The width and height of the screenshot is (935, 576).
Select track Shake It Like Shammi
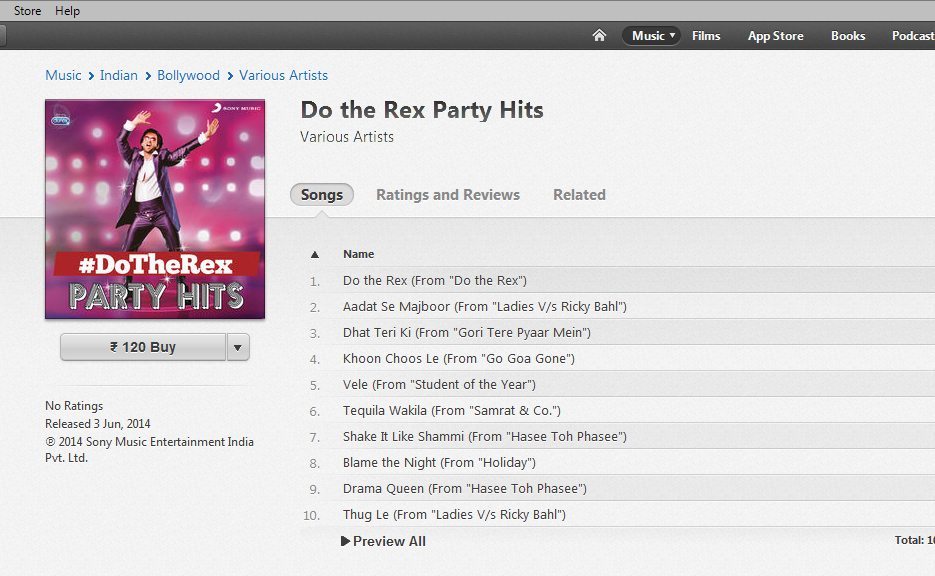[618, 436]
